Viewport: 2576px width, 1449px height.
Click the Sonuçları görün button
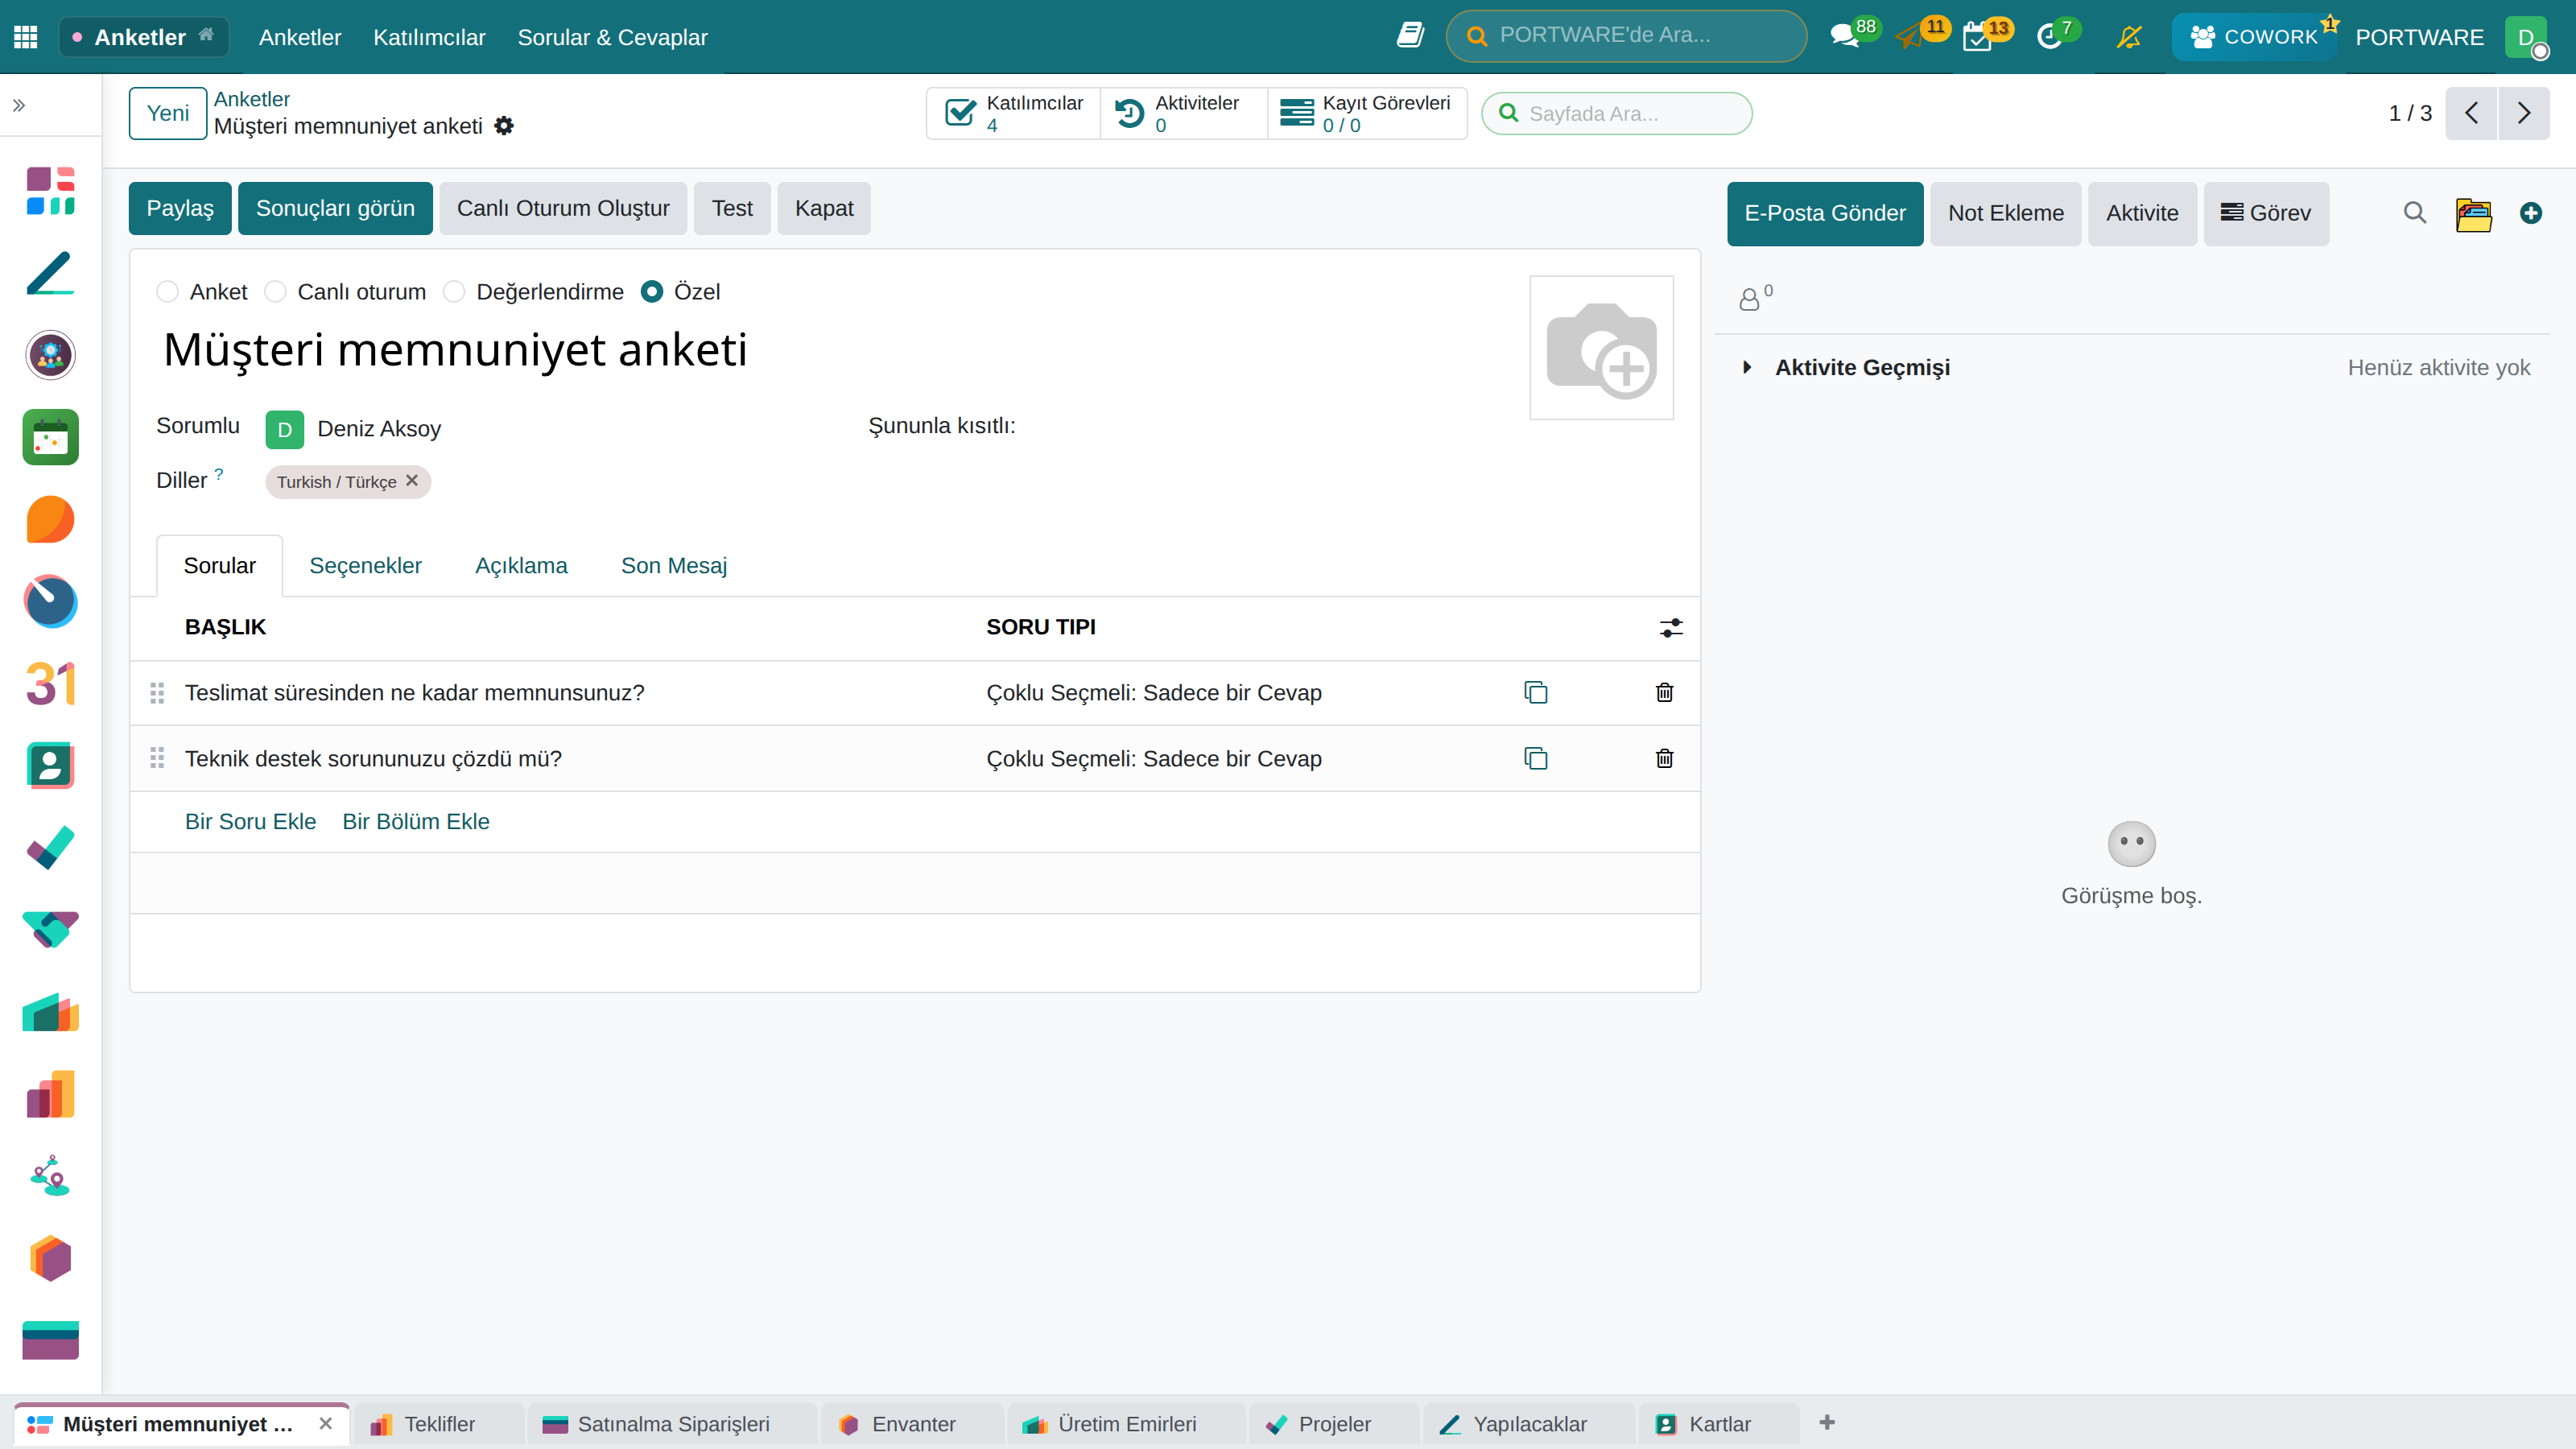point(335,208)
